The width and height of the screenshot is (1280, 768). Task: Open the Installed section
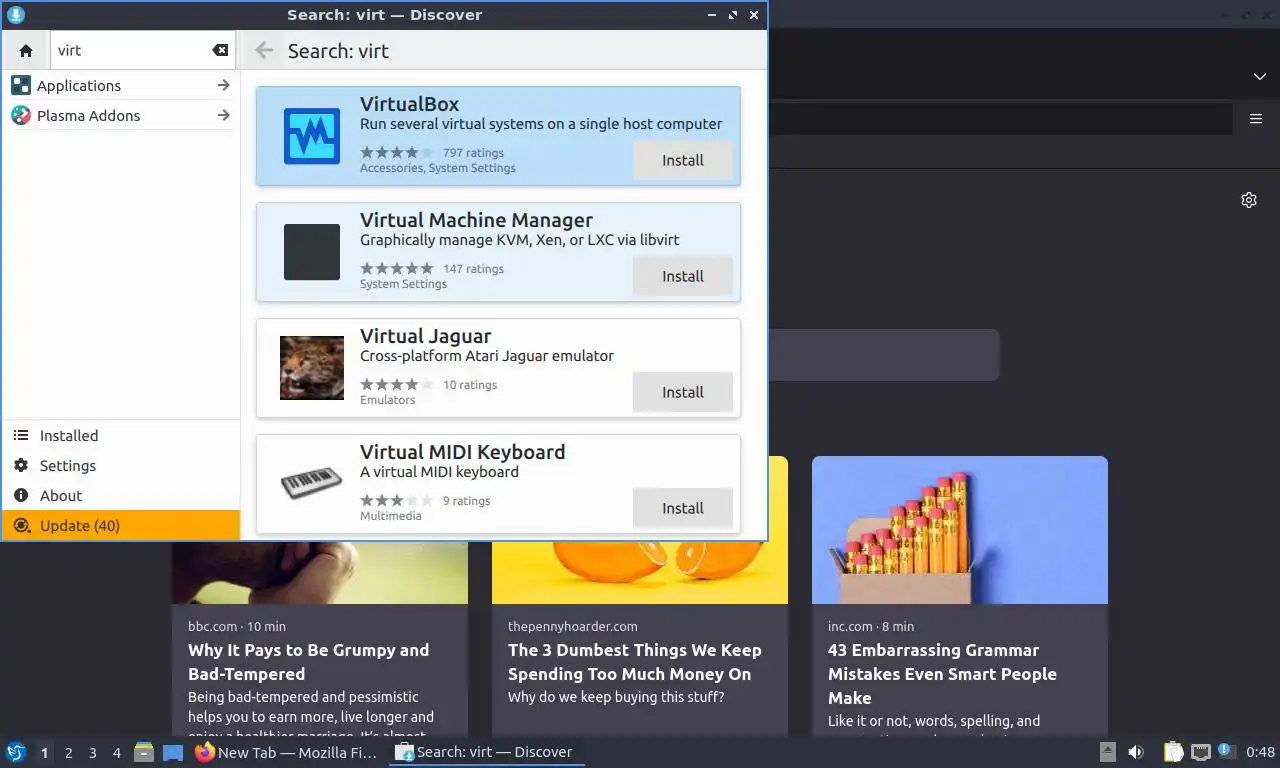(x=121, y=436)
